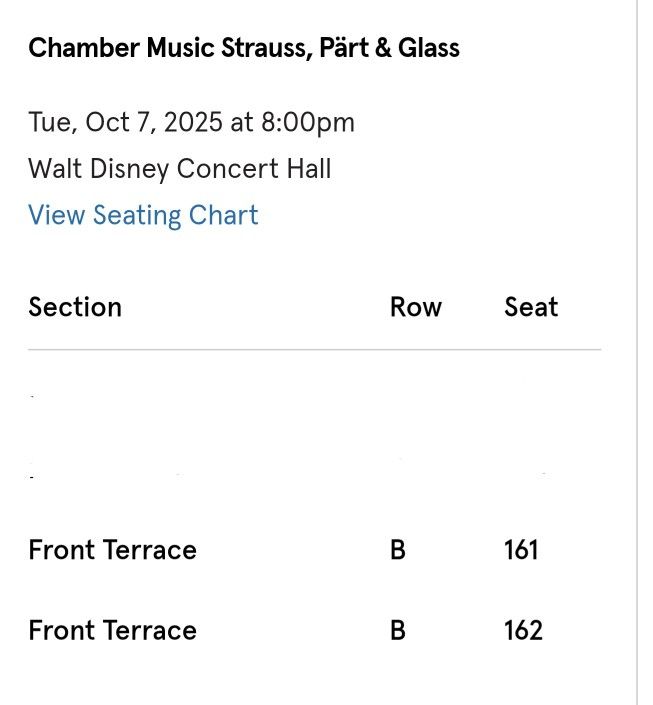
Task: Click the divider line below the column headers
Action: click(314, 350)
